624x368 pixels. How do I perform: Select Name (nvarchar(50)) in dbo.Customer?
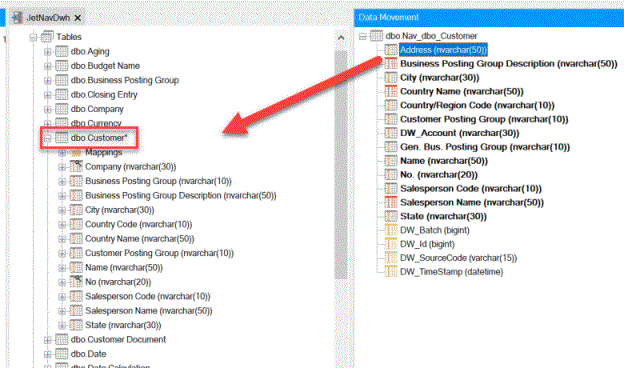click(x=124, y=267)
